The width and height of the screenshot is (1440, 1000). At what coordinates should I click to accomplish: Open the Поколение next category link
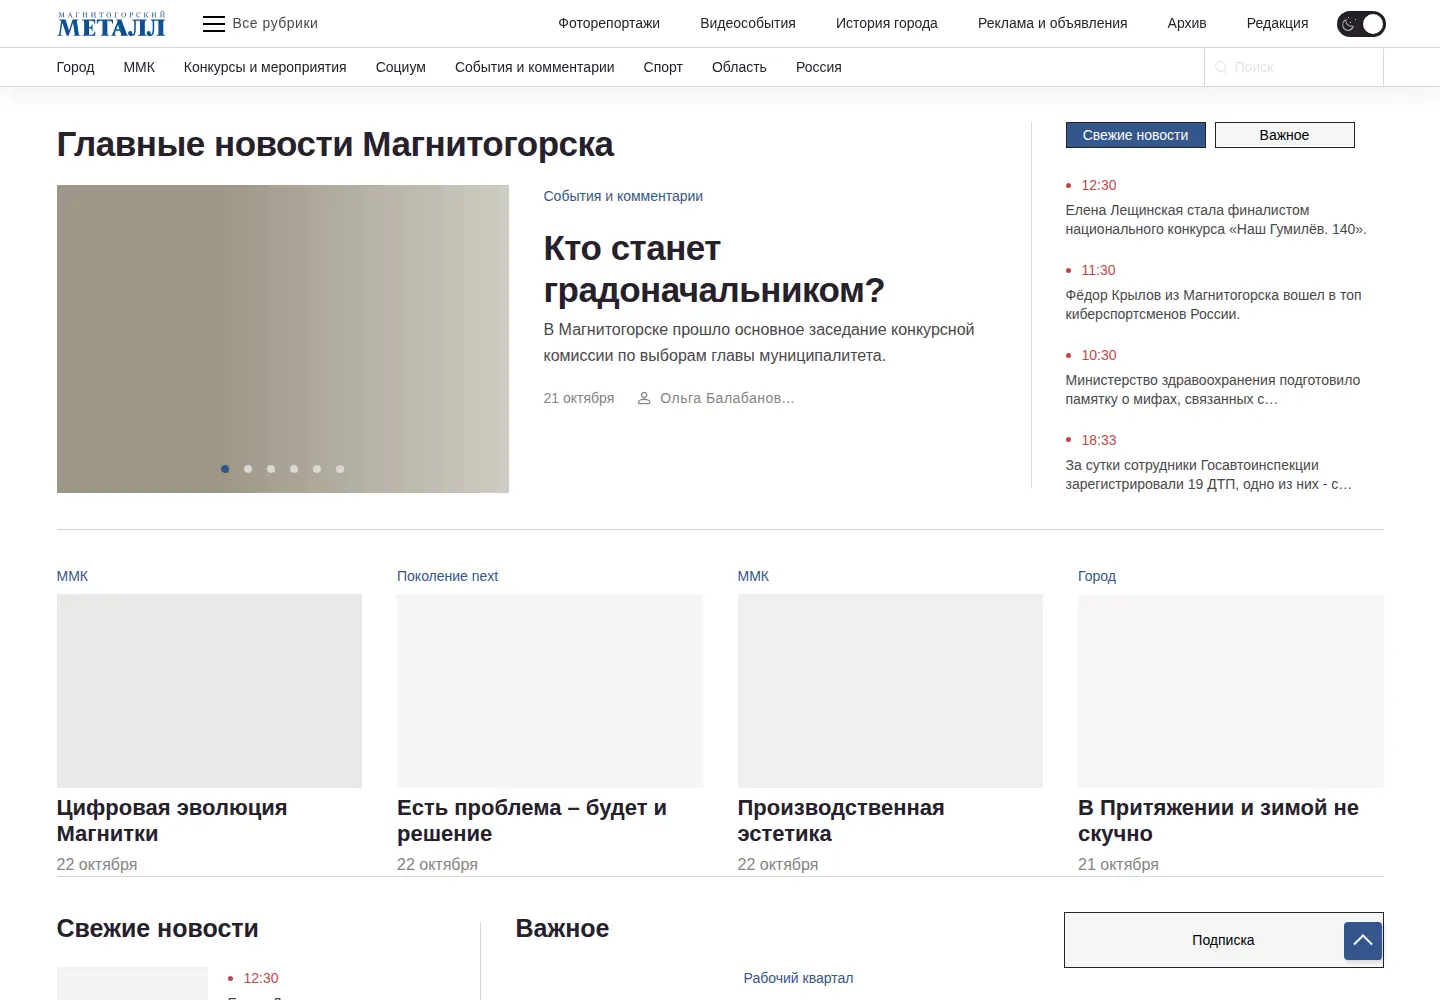coord(447,576)
